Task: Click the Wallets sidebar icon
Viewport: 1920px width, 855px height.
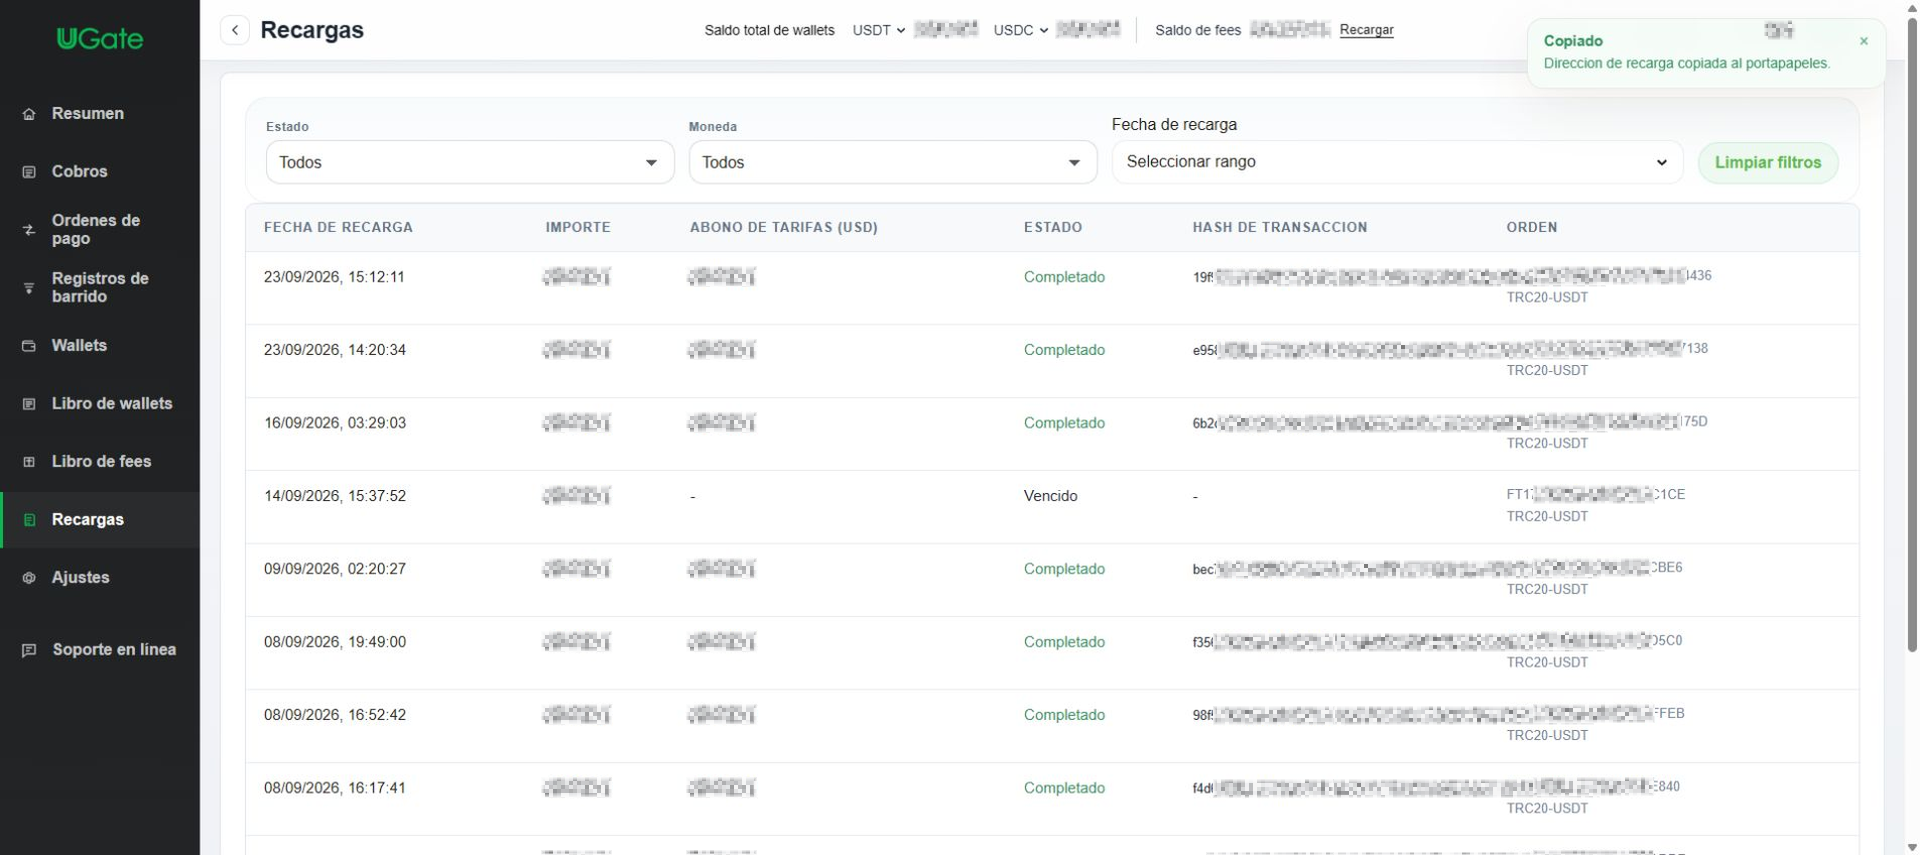Action: [x=29, y=346]
